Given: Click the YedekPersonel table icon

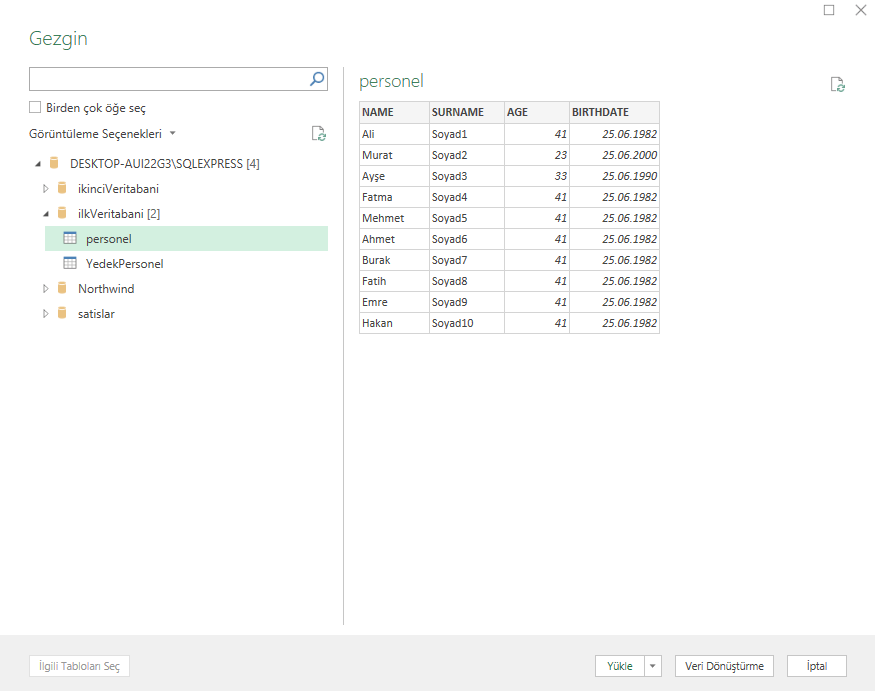Looking at the screenshot, I should tap(70, 263).
